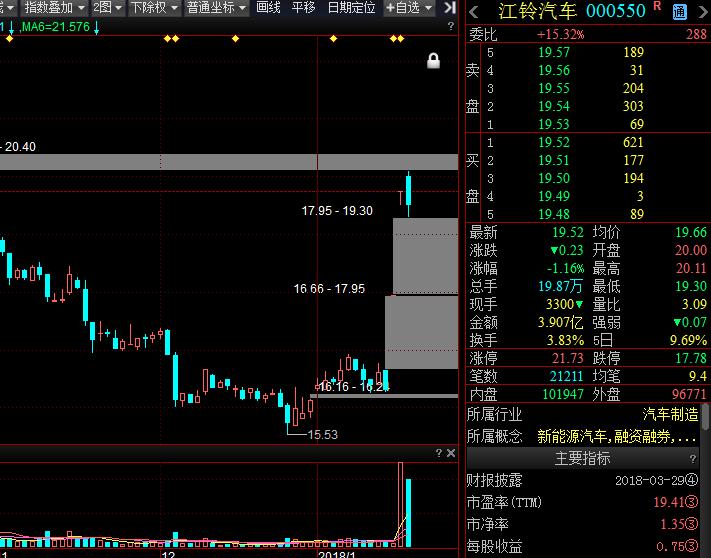Open volume panel help question mark
Screen dimensions: 711x558
point(438,453)
